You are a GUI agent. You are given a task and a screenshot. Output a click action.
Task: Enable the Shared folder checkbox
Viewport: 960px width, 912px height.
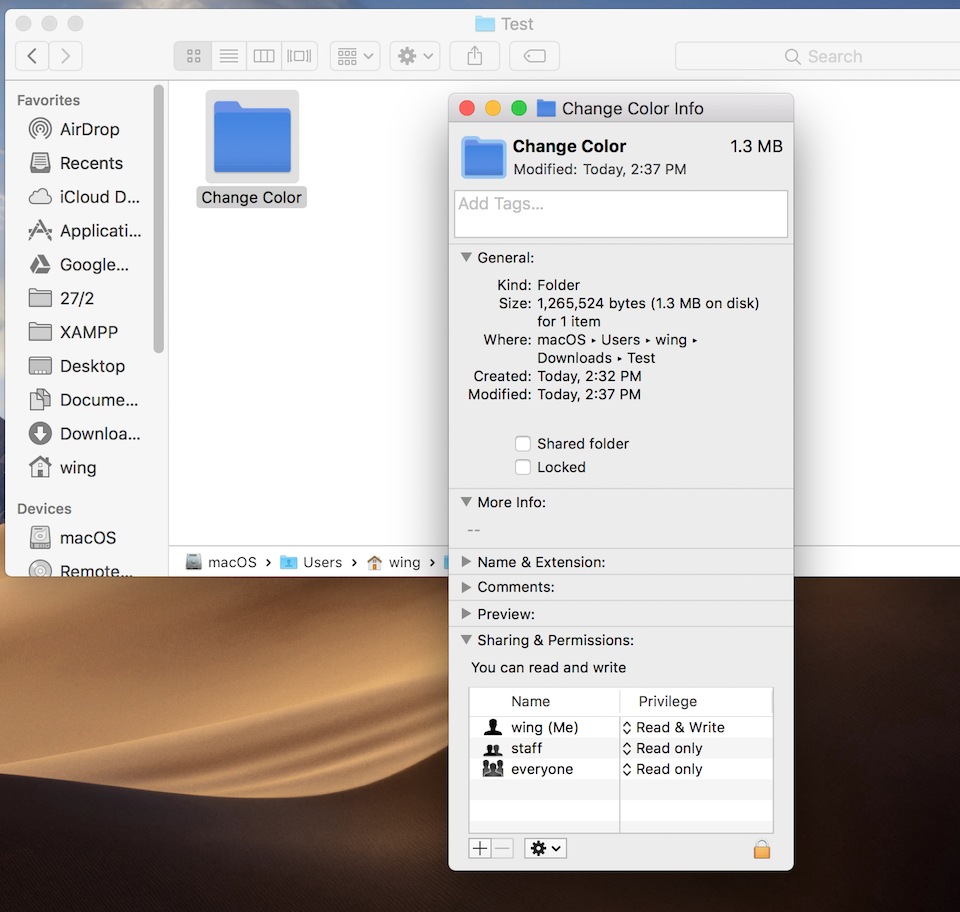(x=522, y=443)
